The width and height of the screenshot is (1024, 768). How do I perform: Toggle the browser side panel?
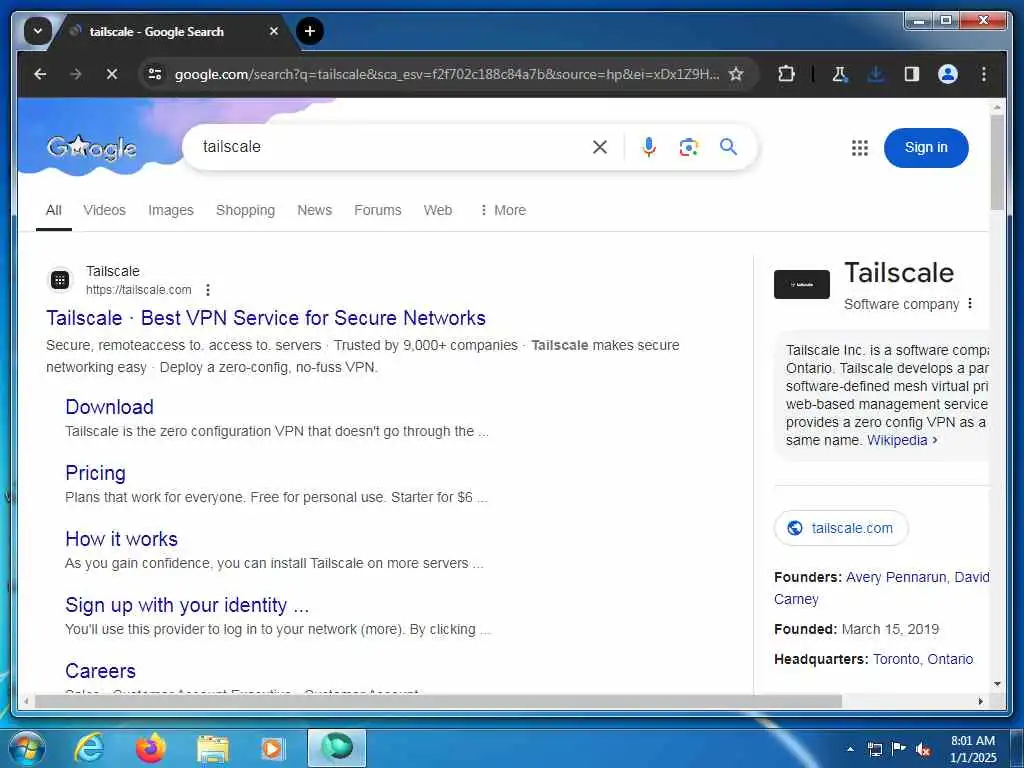pyautogui.click(x=912, y=74)
